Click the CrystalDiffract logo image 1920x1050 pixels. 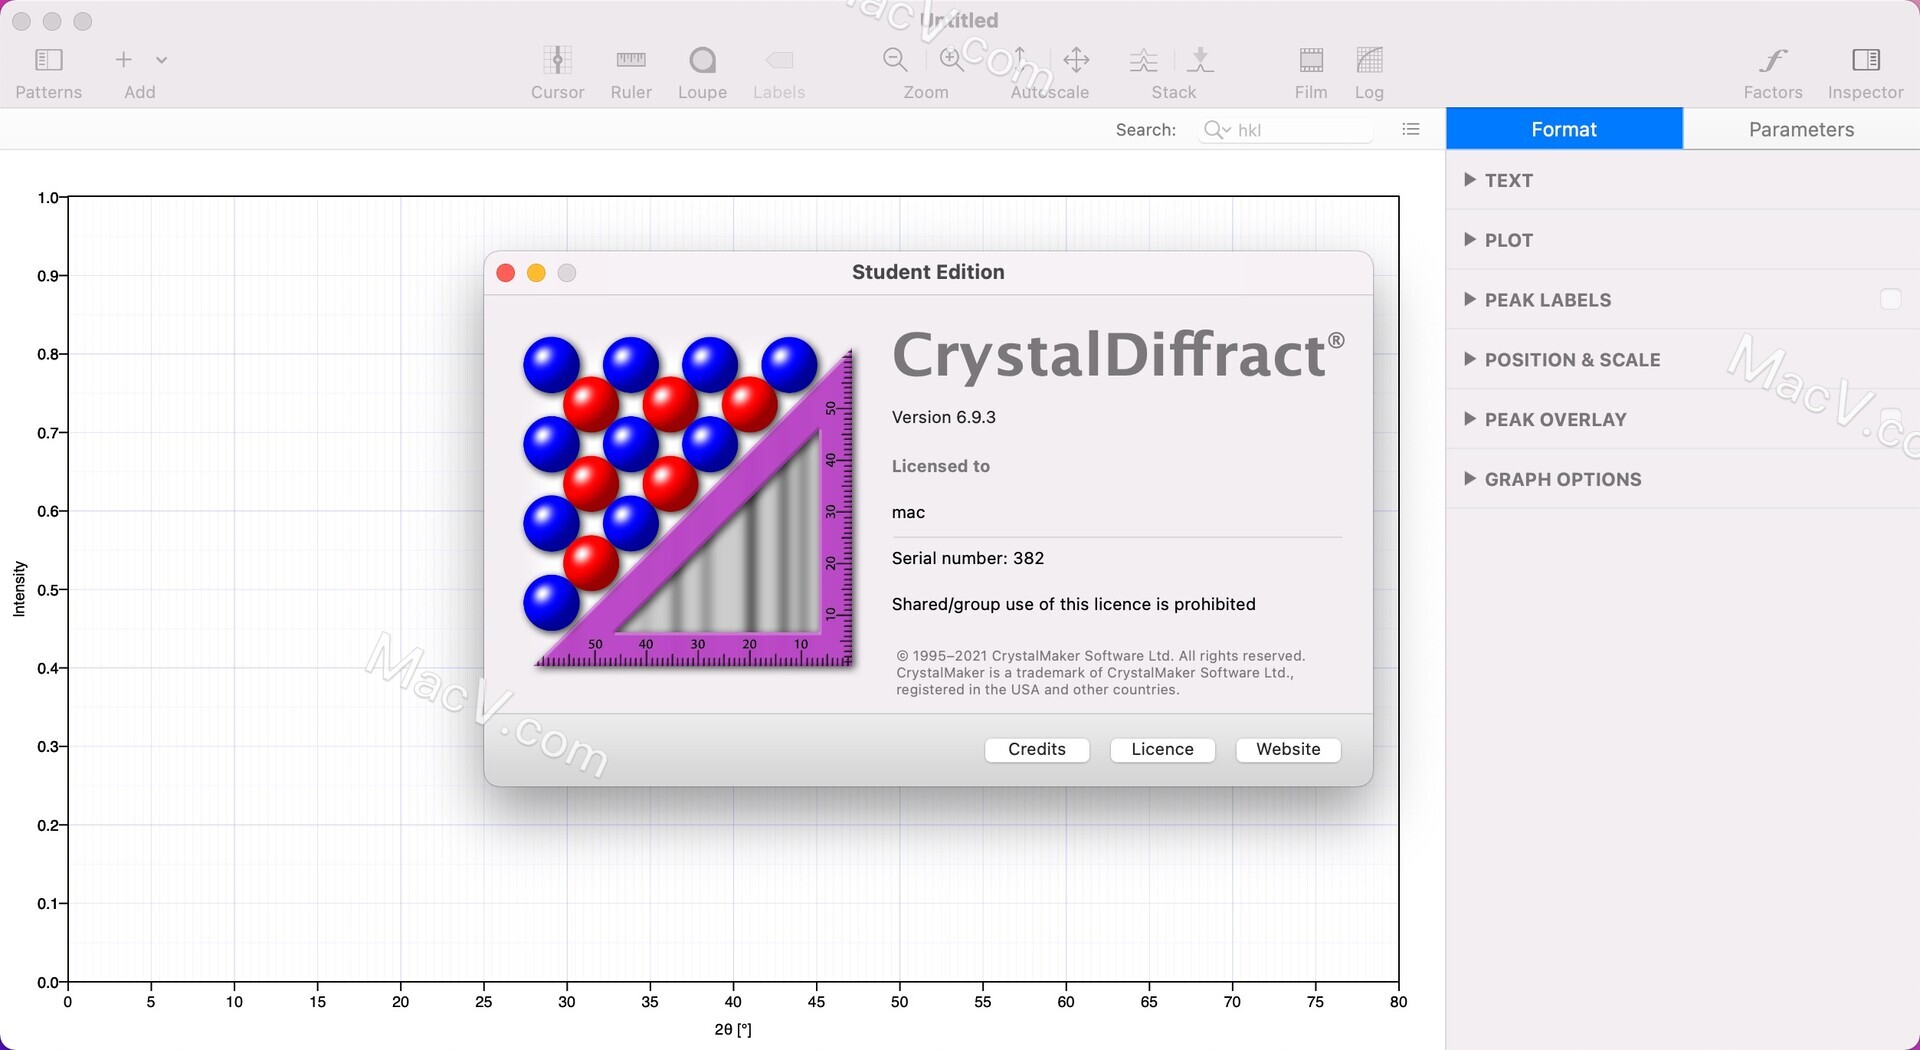(x=688, y=502)
